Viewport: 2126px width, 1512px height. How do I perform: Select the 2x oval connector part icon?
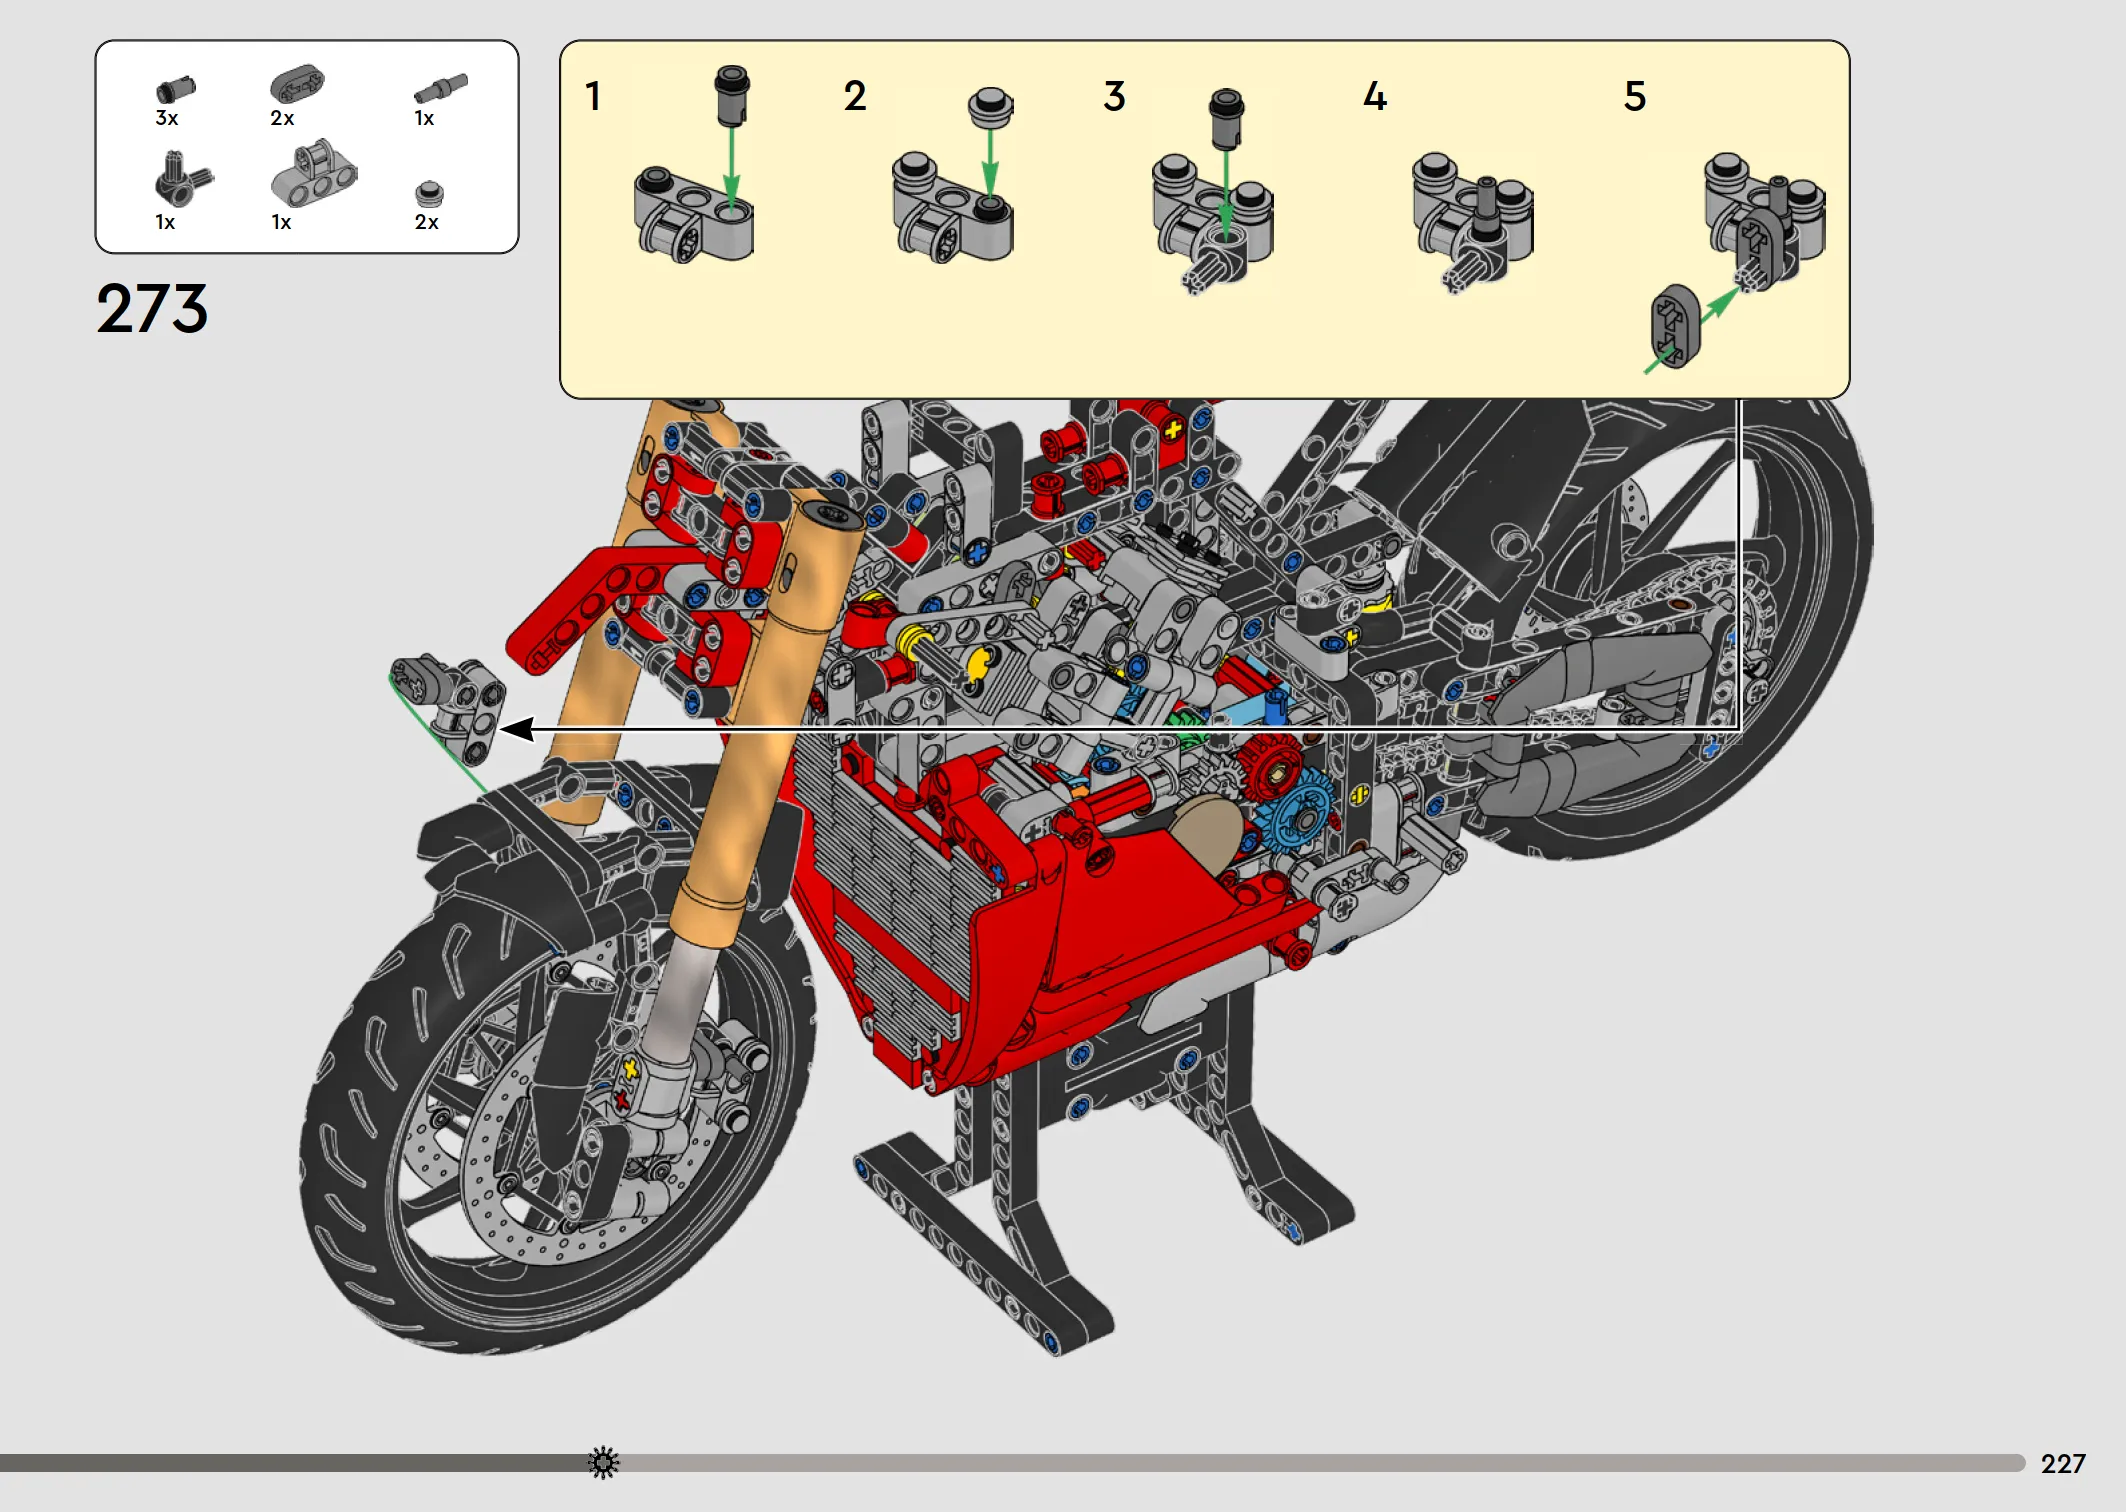pos(297,84)
